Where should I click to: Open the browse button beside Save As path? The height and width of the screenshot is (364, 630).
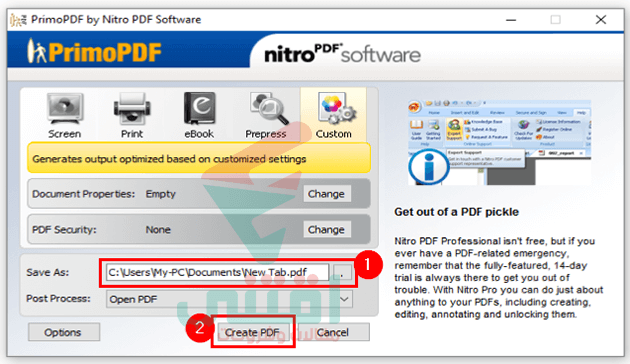(x=342, y=272)
